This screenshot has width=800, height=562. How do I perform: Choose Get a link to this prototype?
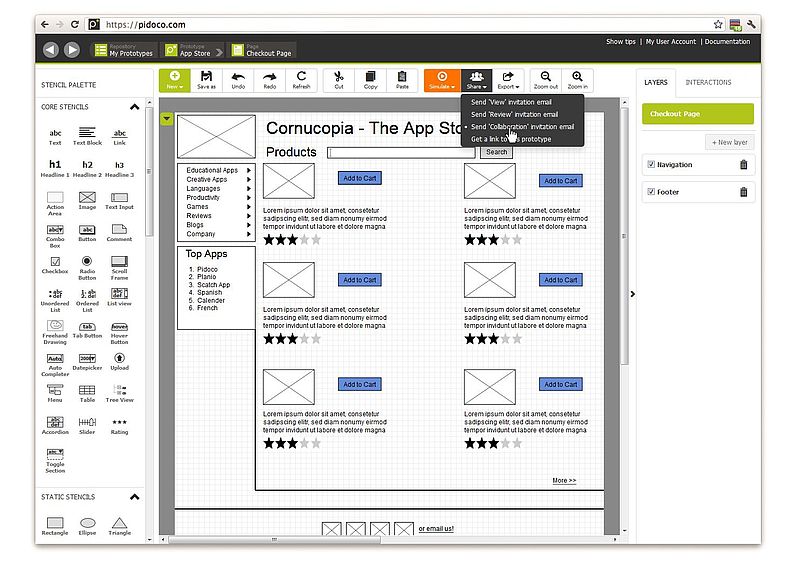pos(511,139)
